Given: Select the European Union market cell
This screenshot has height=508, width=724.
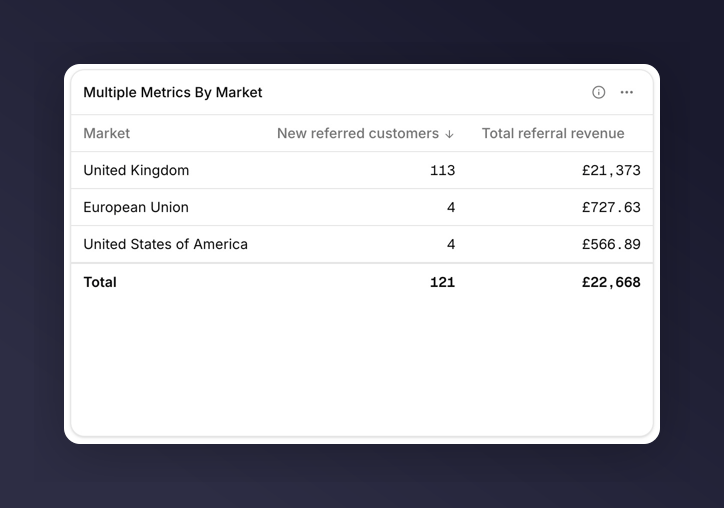Looking at the screenshot, I should tap(136, 207).
